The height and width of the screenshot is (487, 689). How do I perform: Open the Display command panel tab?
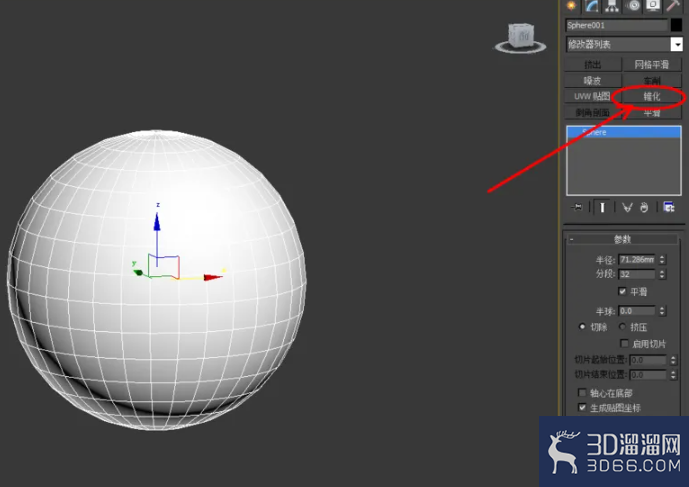653,5
